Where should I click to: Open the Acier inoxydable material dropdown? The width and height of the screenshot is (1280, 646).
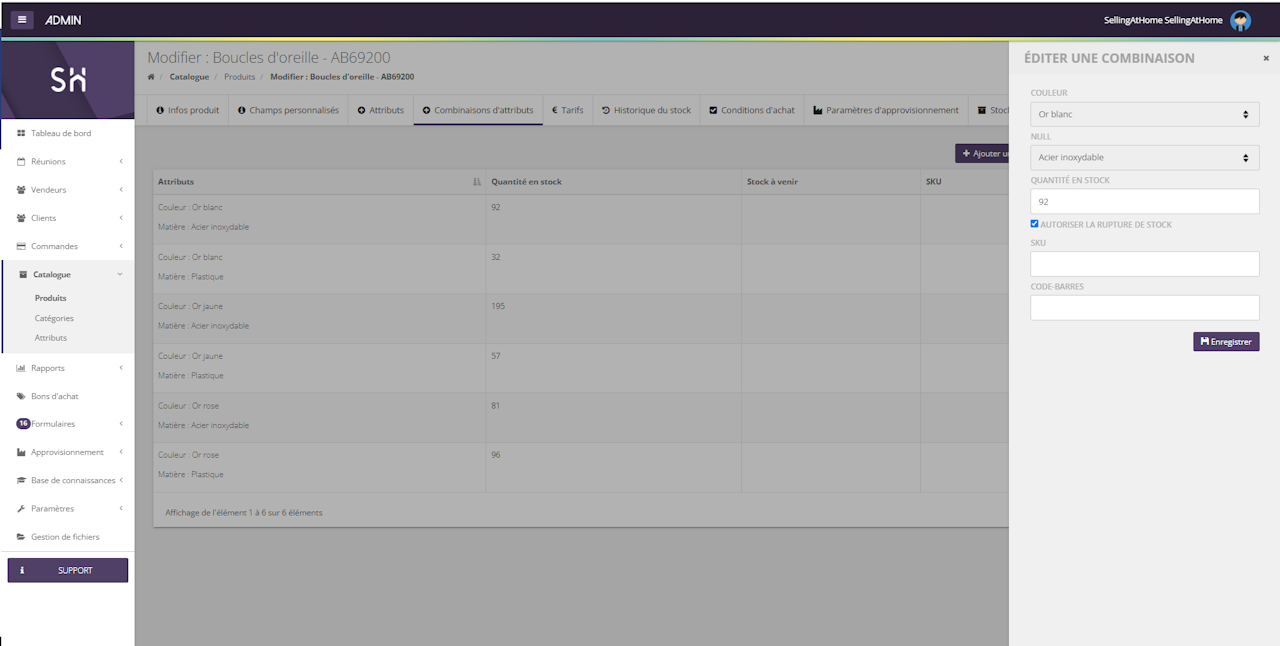click(1144, 158)
